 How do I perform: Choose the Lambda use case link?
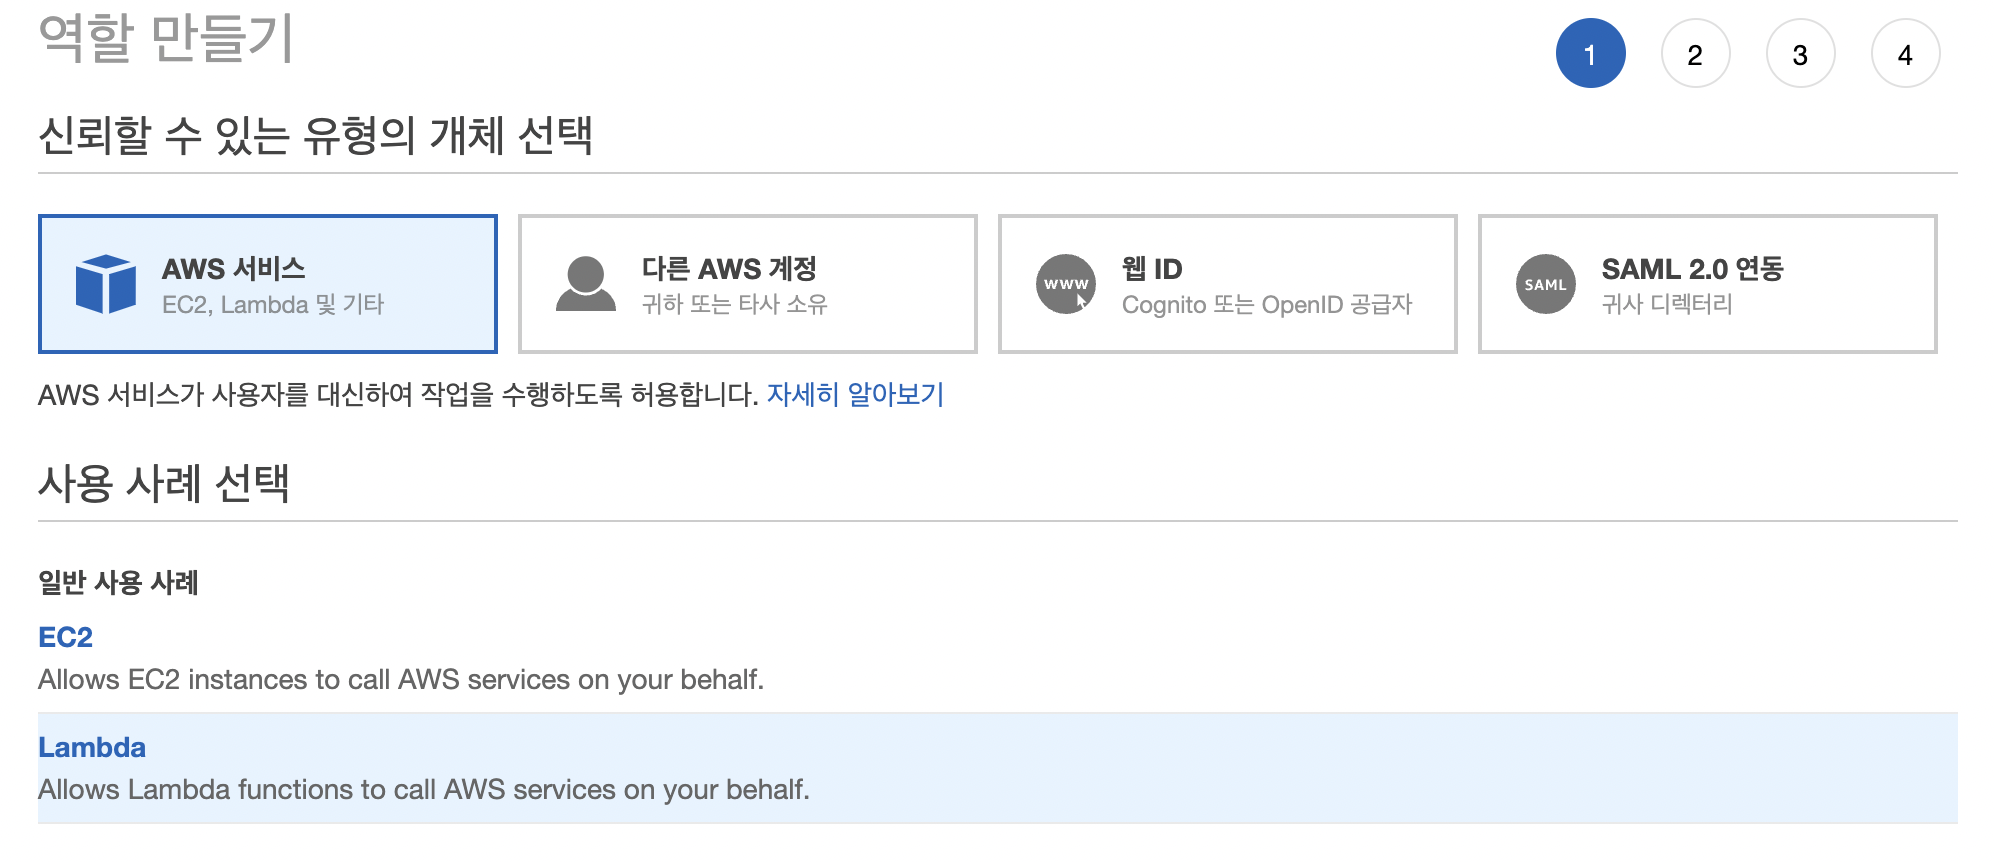click(x=92, y=747)
